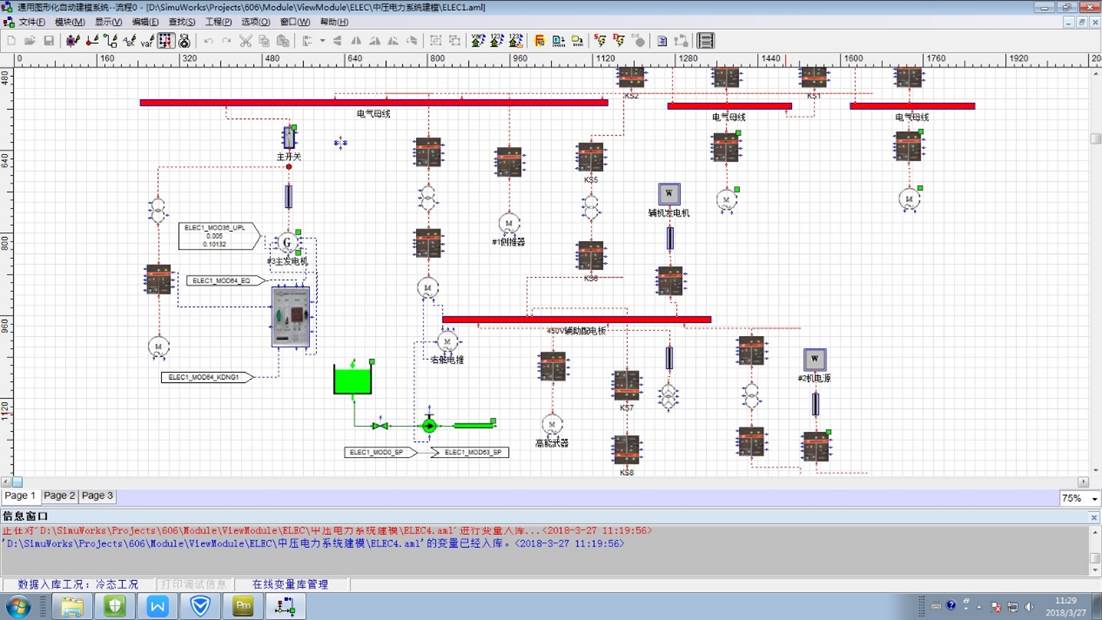
Task: Select the #3 main generator G symbol
Action: [x=287, y=242]
